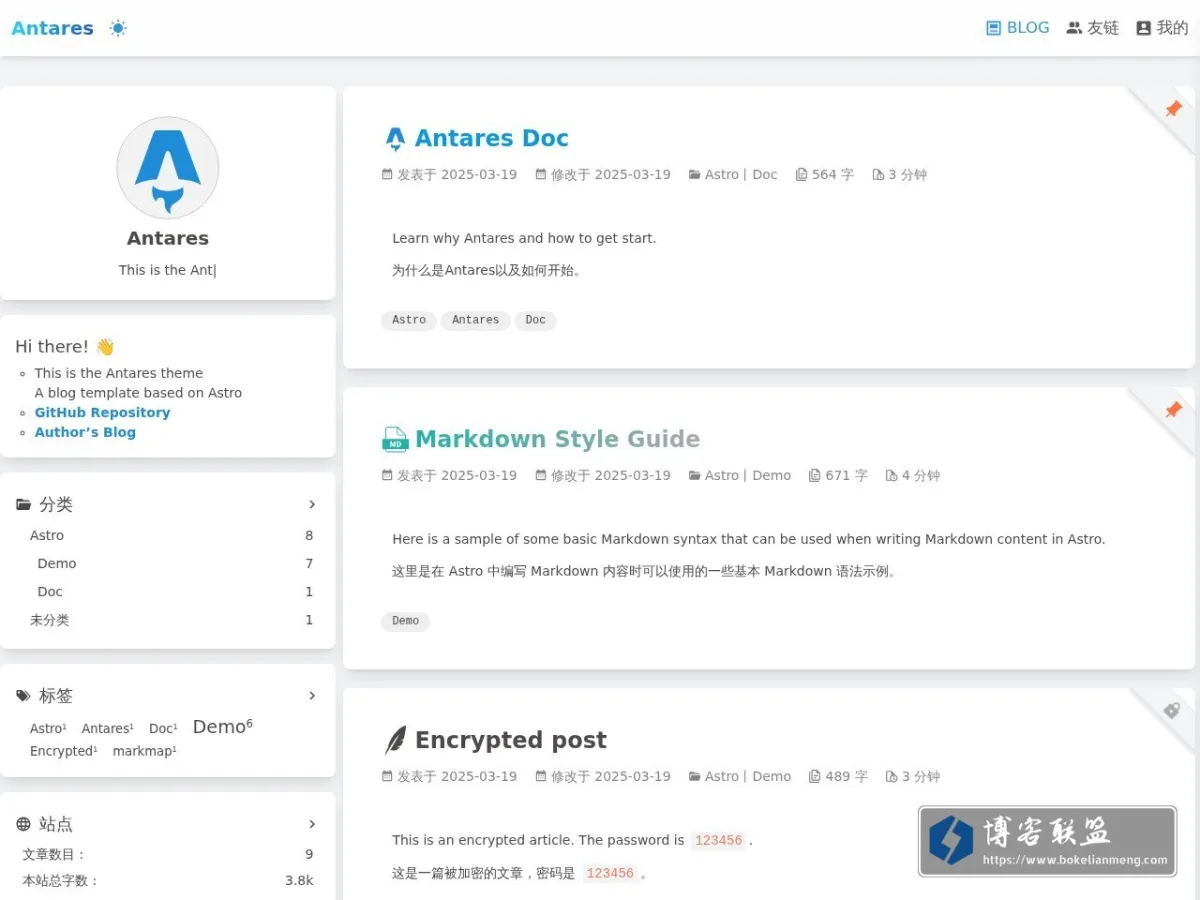The height and width of the screenshot is (900, 1200).
Task: Click the folder icon next to 分类
Action: point(24,504)
